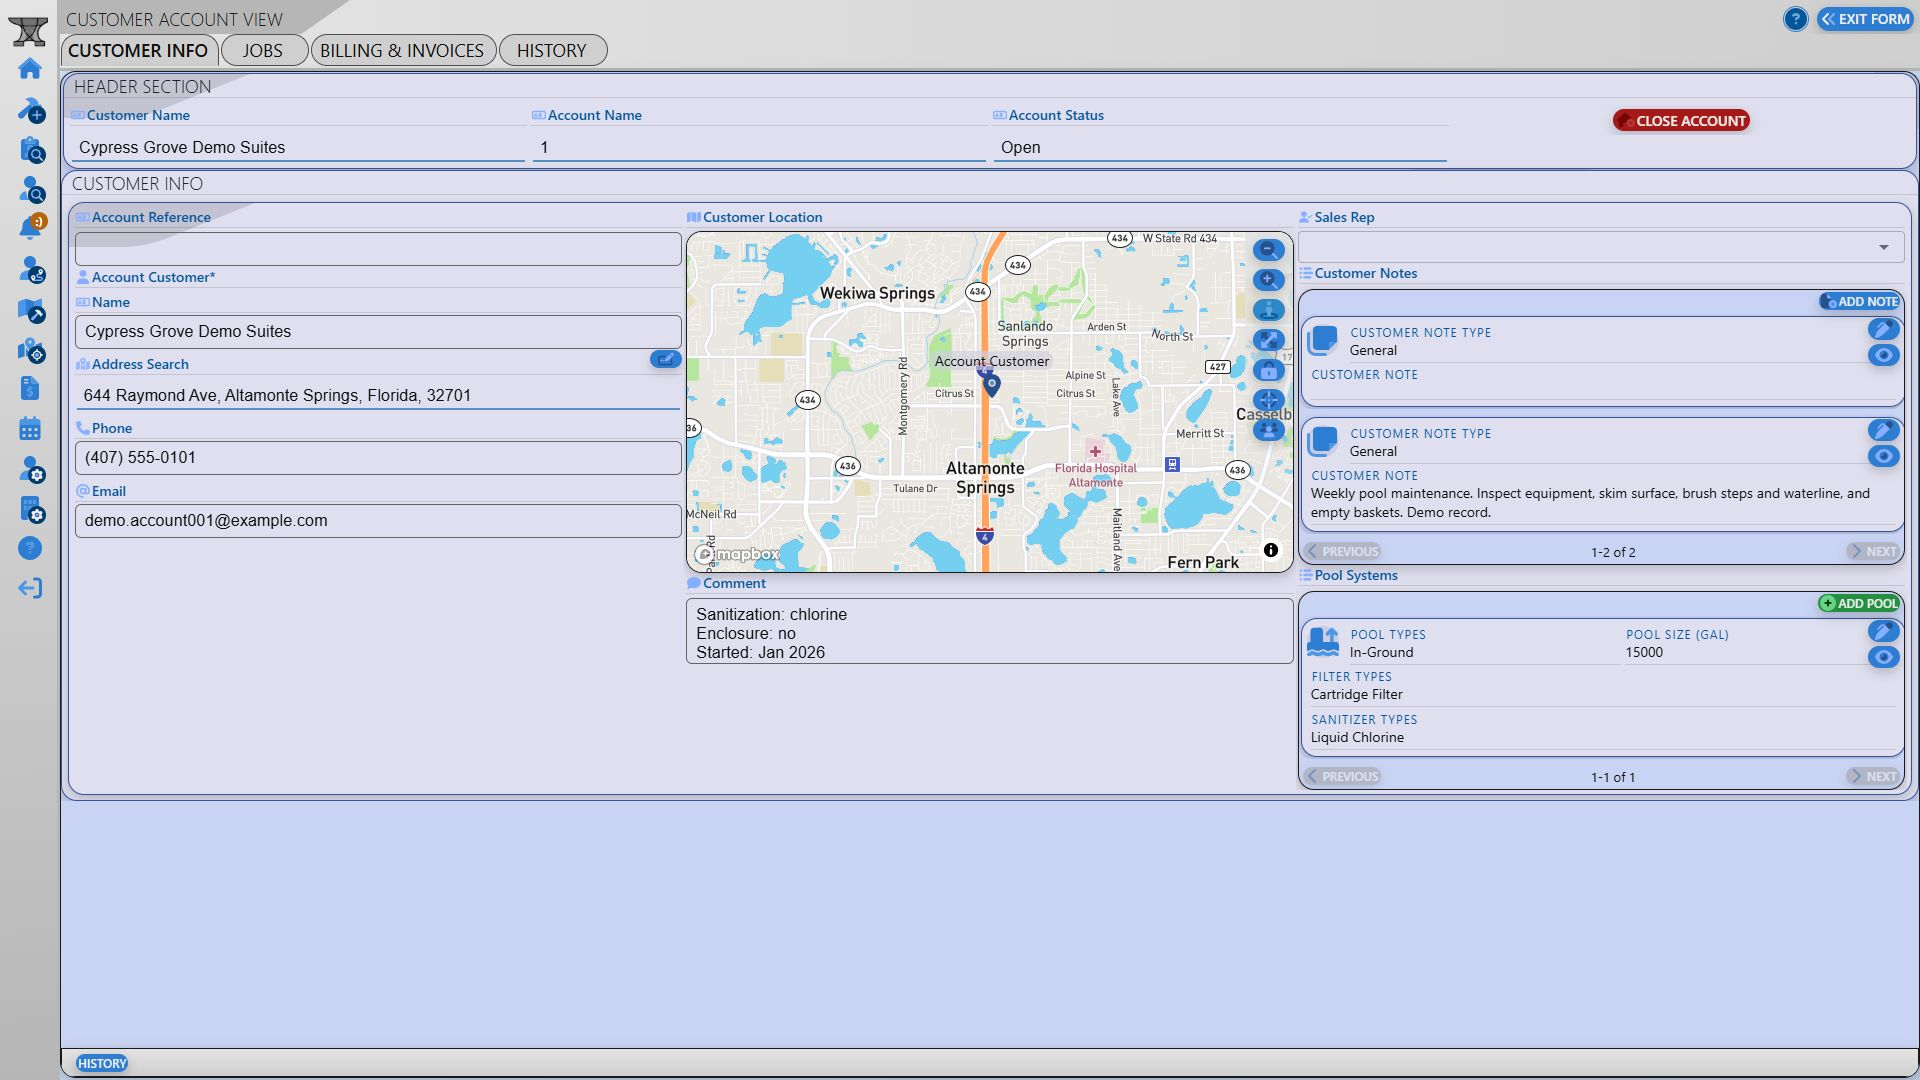Click the logout arrow sidebar icon
The image size is (1920, 1080).
point(30,588)
